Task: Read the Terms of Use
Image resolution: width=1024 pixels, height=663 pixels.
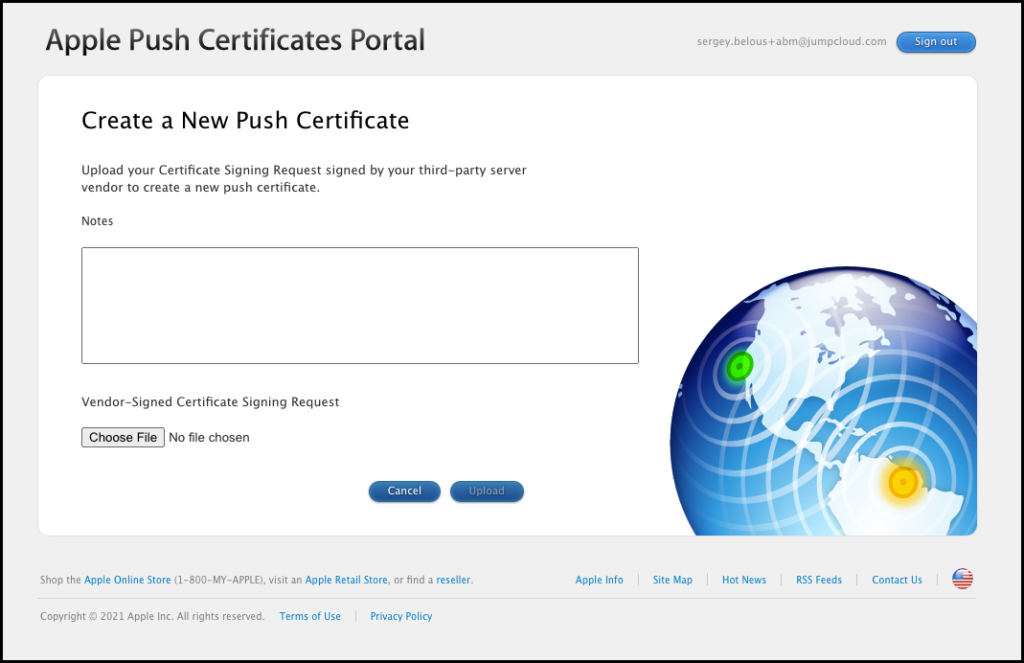Action: pyautogui.click(x=310, y=616)
